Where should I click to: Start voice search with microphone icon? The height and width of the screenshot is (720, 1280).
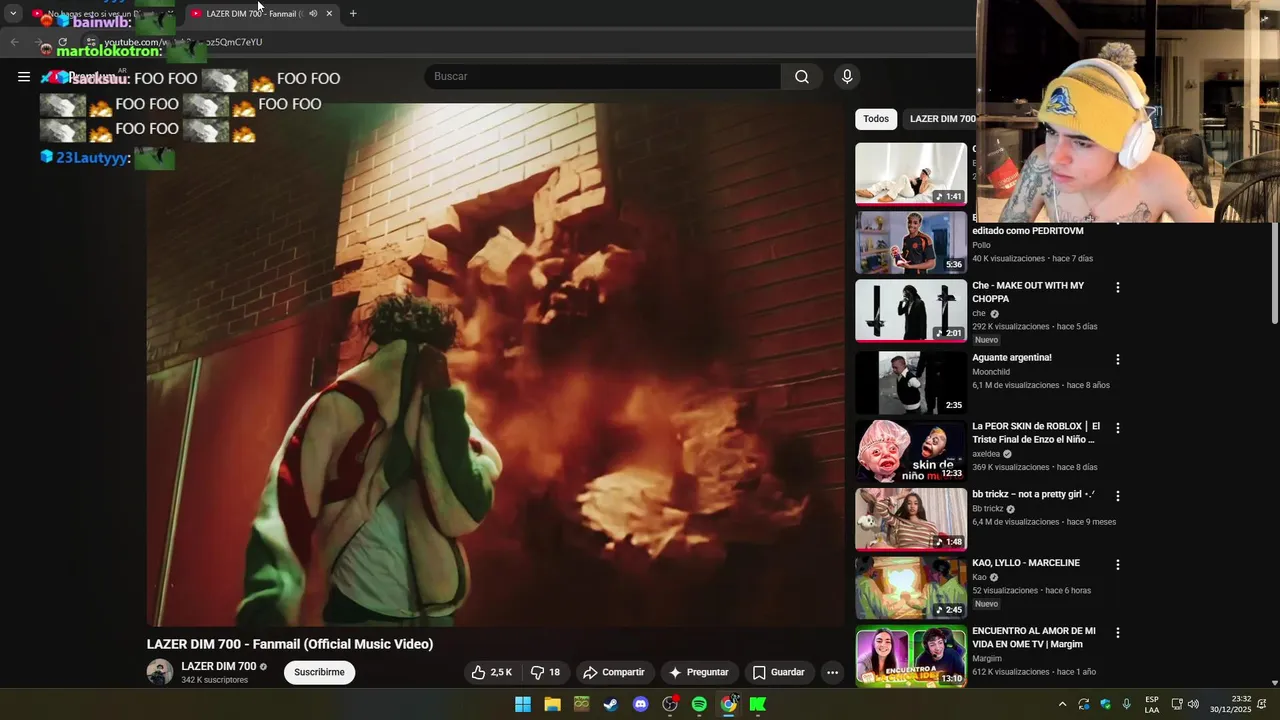847,77
